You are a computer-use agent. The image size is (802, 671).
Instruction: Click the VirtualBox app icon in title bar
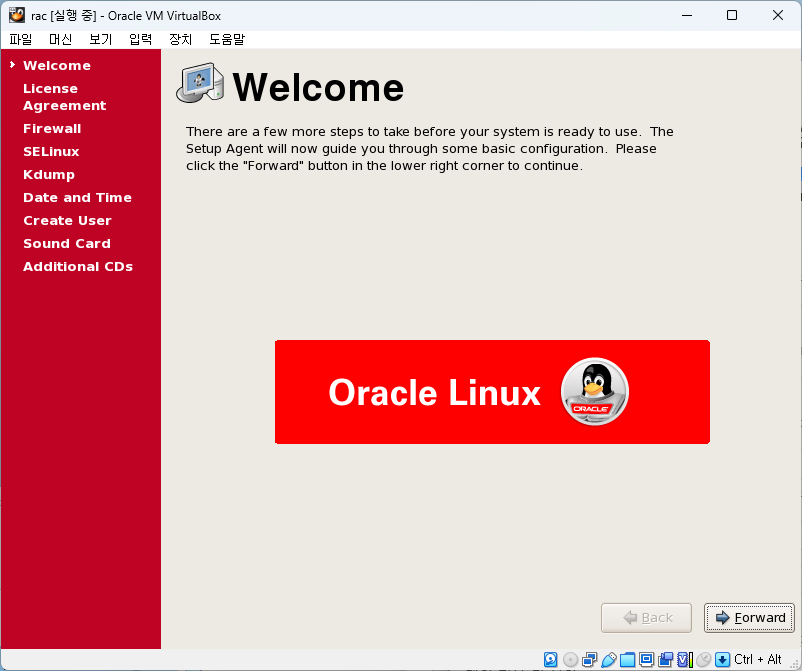click(17, 15)
